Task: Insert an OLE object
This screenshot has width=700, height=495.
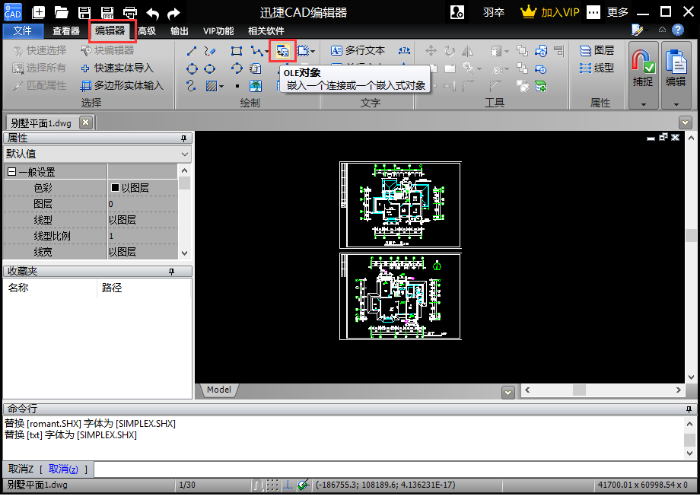Action: (x=283, y=51)
